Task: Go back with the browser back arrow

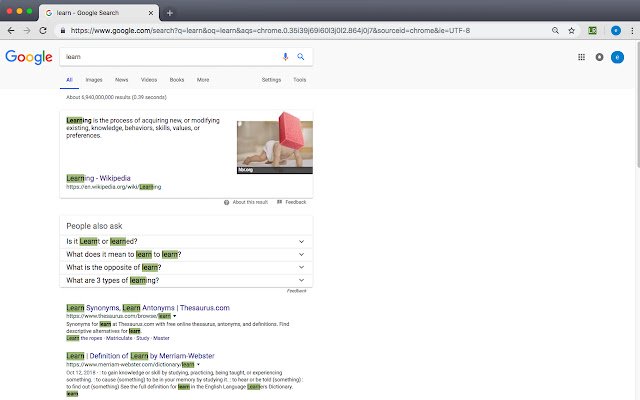Action: [11, 31]
